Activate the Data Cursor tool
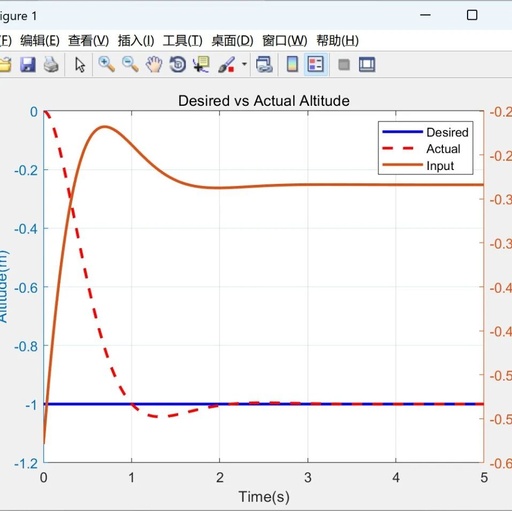The image size is (512, 511). click(x=201, y=64)
